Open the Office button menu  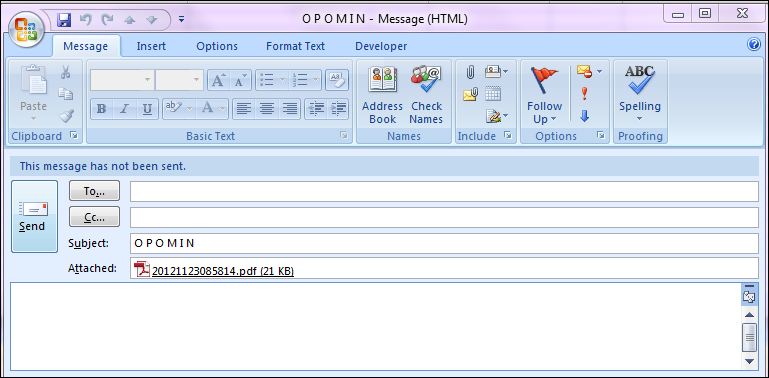(x=26, y=30)
